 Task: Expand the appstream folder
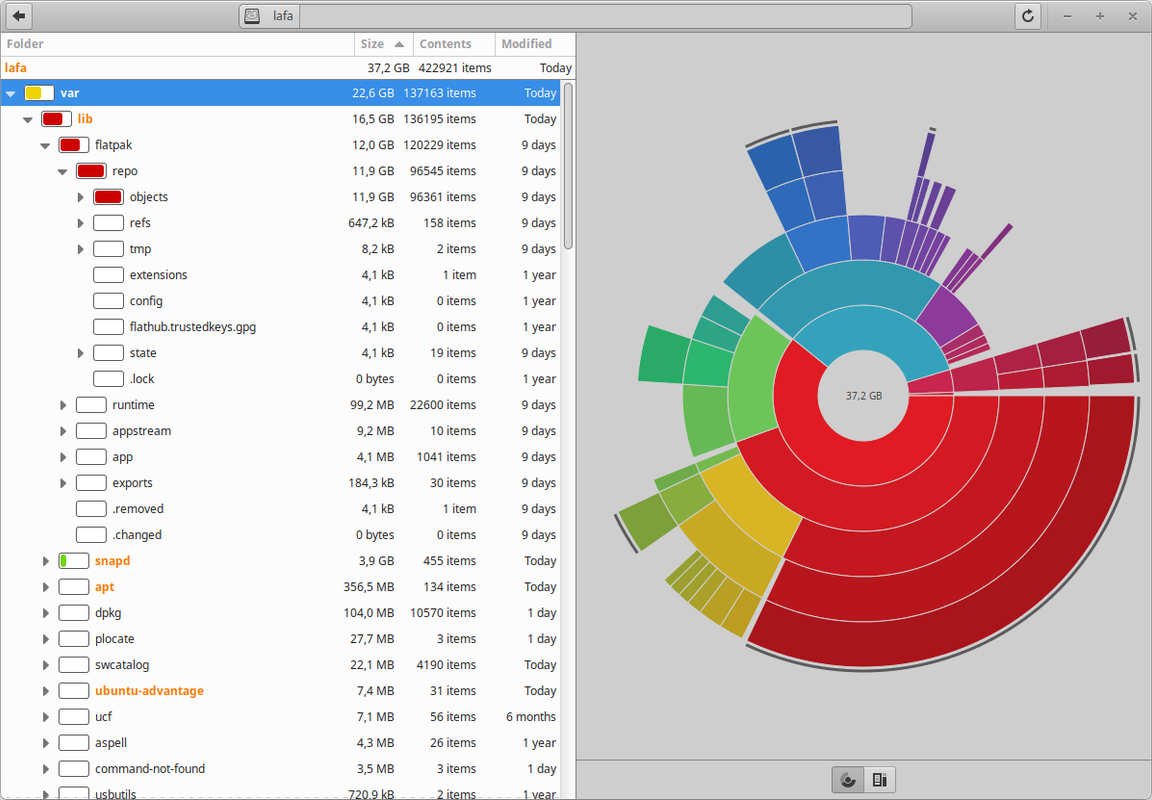[62, 431]
